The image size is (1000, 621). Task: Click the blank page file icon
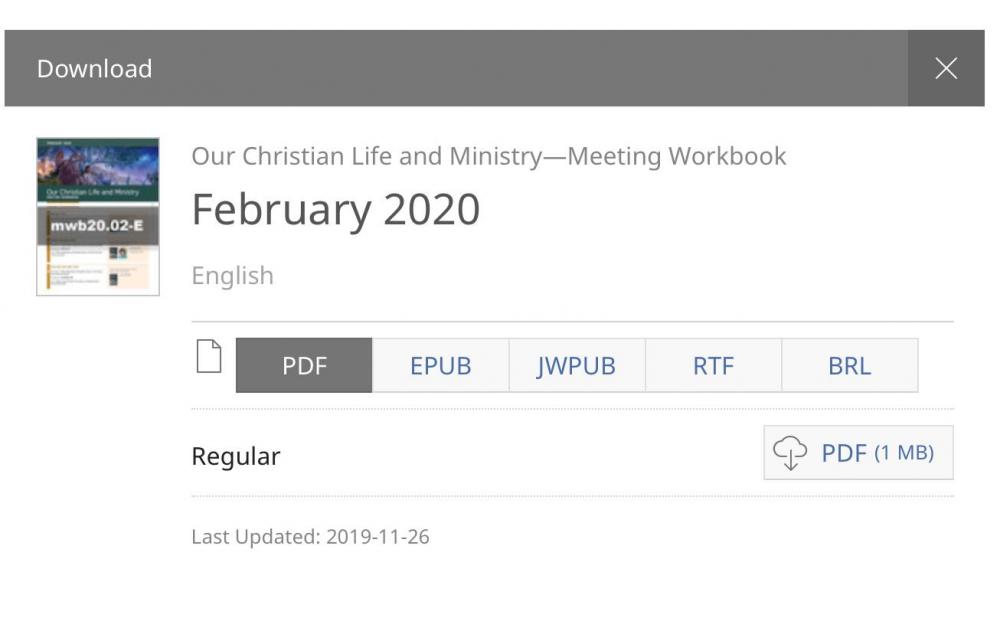[208, 357]
